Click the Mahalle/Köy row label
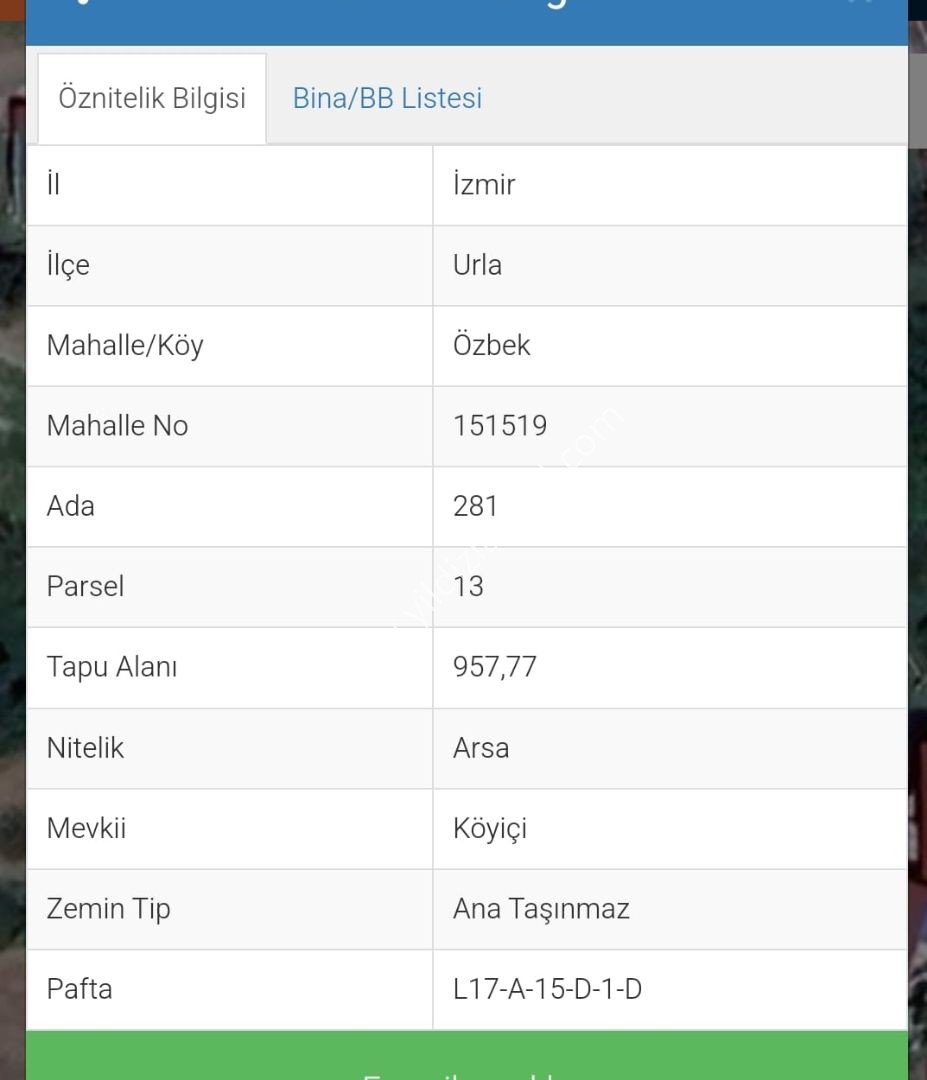Screen dimensions: 927x1080 tap(125, 346)
